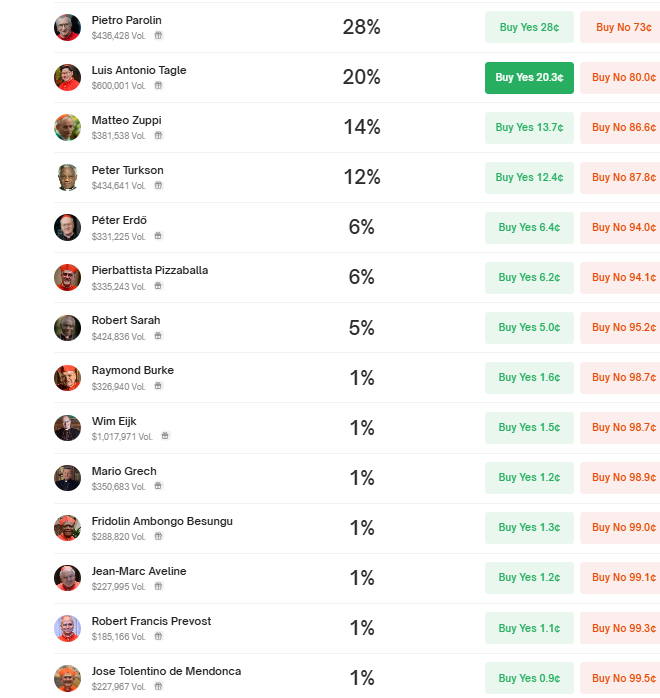660x698 pixels.
Task: Buy No 99.3¢ for Robert Francis Prevost
Action: click(620, 628)
